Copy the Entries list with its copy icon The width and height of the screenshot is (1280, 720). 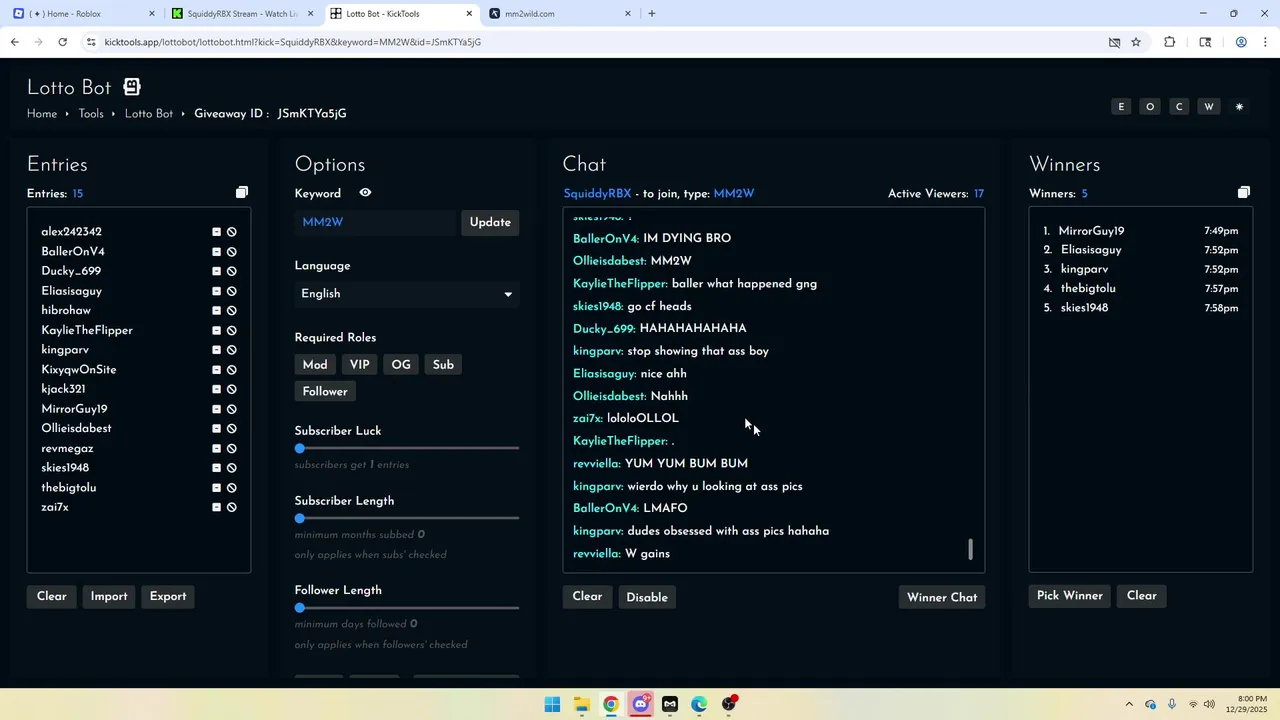pos(242,192)
